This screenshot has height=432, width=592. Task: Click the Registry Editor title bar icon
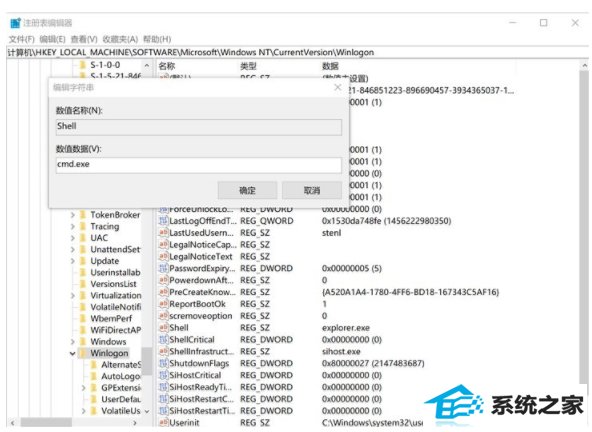(x=15, y=23)
